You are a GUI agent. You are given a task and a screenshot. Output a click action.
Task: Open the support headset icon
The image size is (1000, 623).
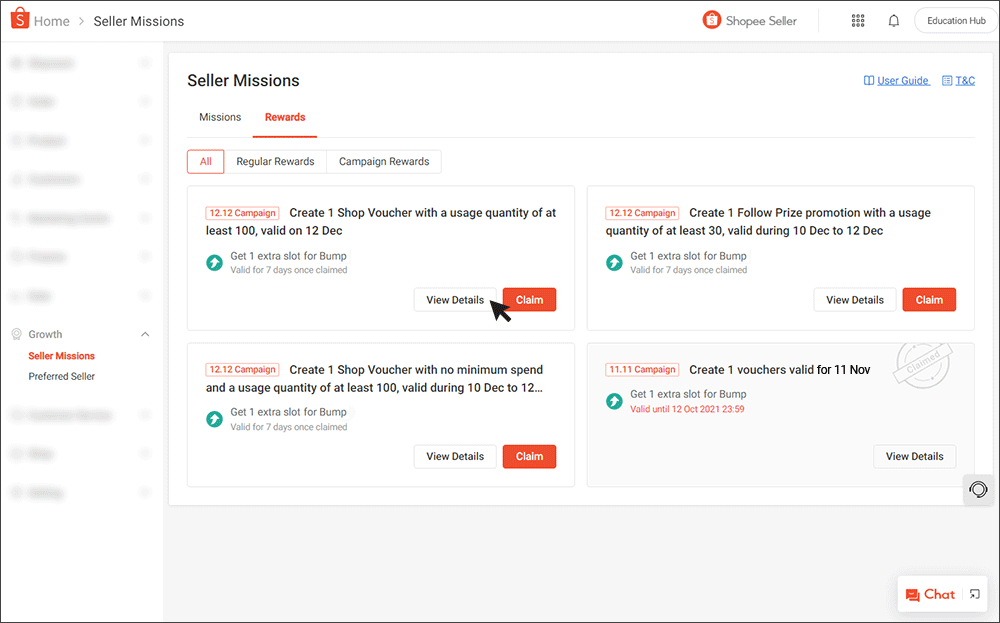pos(978,490)
